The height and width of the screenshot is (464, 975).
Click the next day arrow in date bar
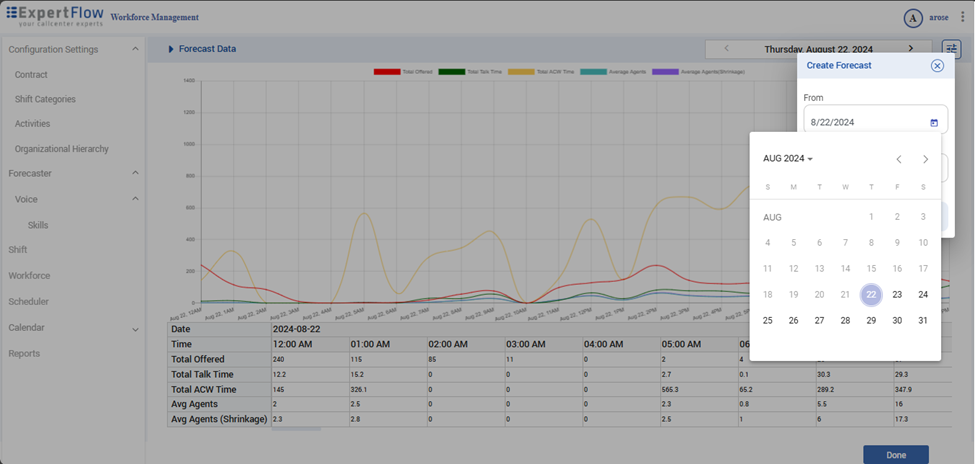coord(910,49)
